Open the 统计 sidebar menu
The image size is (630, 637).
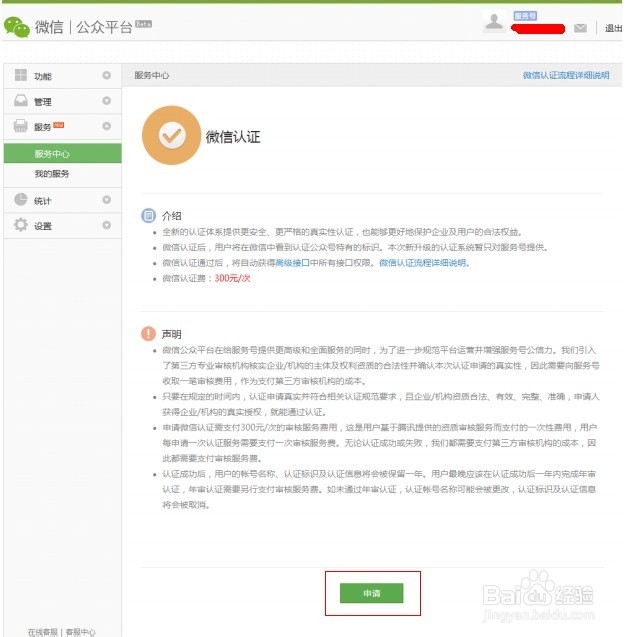pyautogui.click(x=63, y=200)
